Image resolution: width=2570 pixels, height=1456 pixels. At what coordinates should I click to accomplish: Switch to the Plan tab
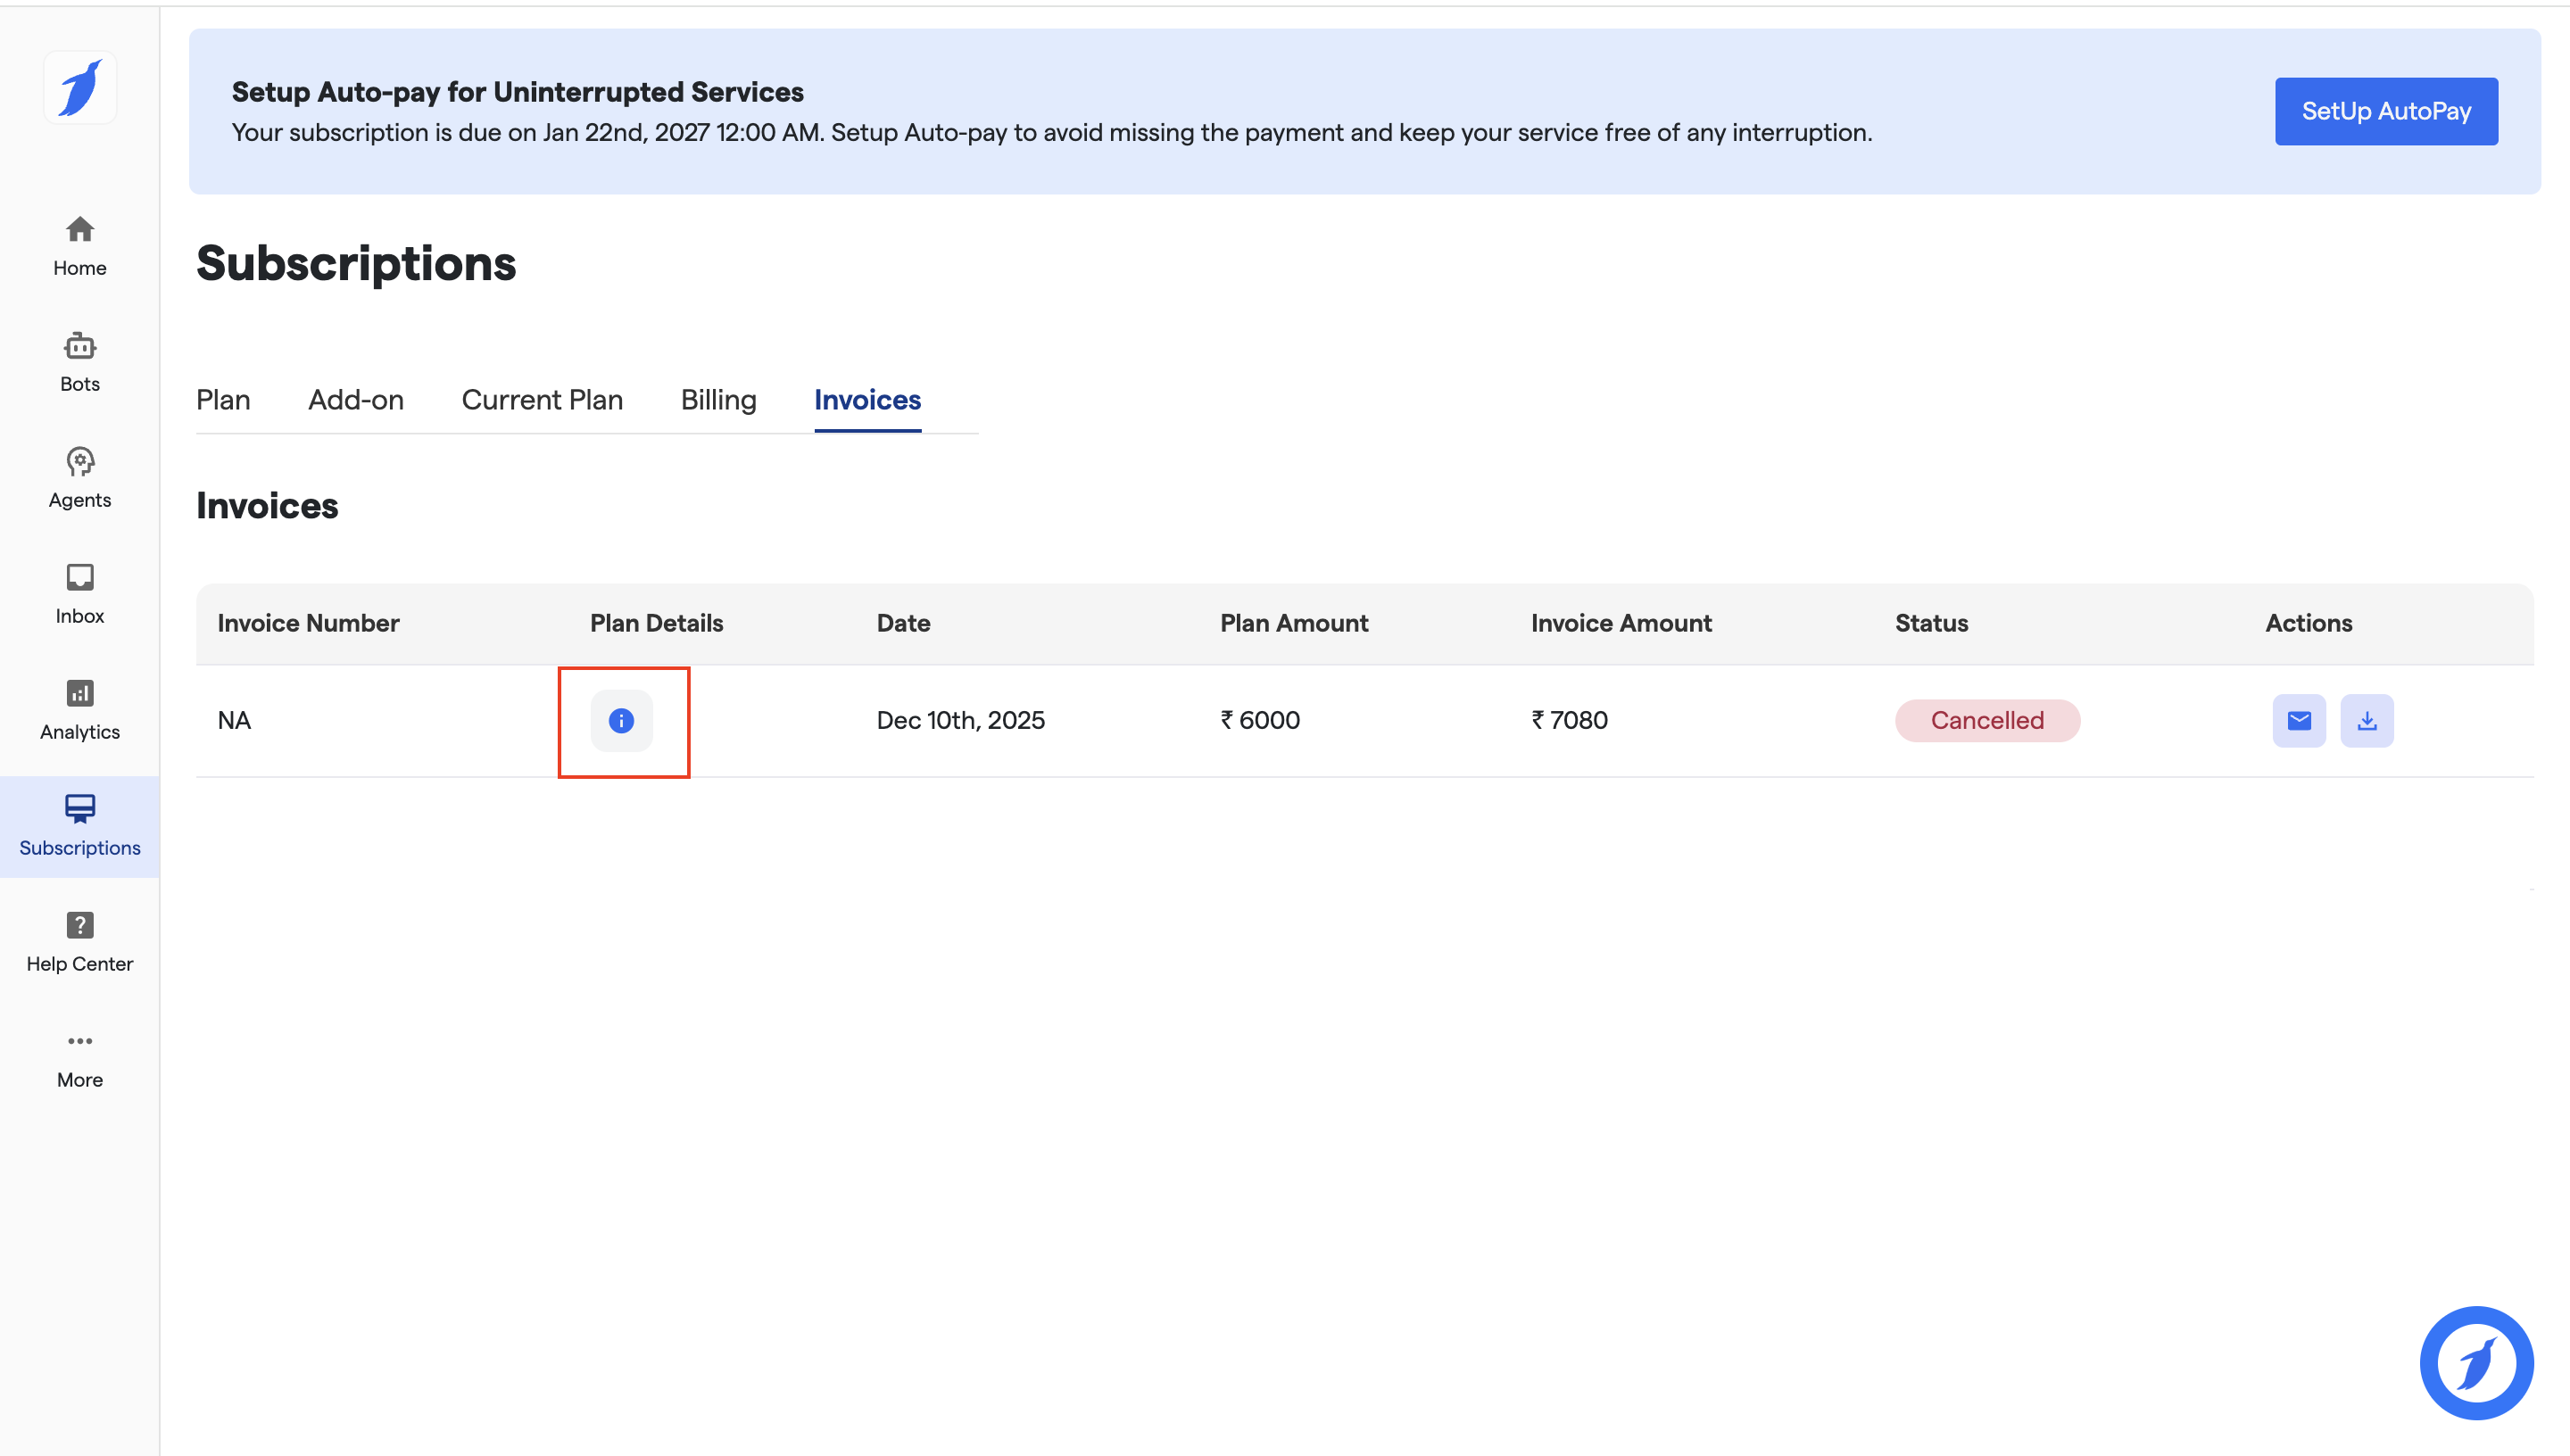(223, 400)
